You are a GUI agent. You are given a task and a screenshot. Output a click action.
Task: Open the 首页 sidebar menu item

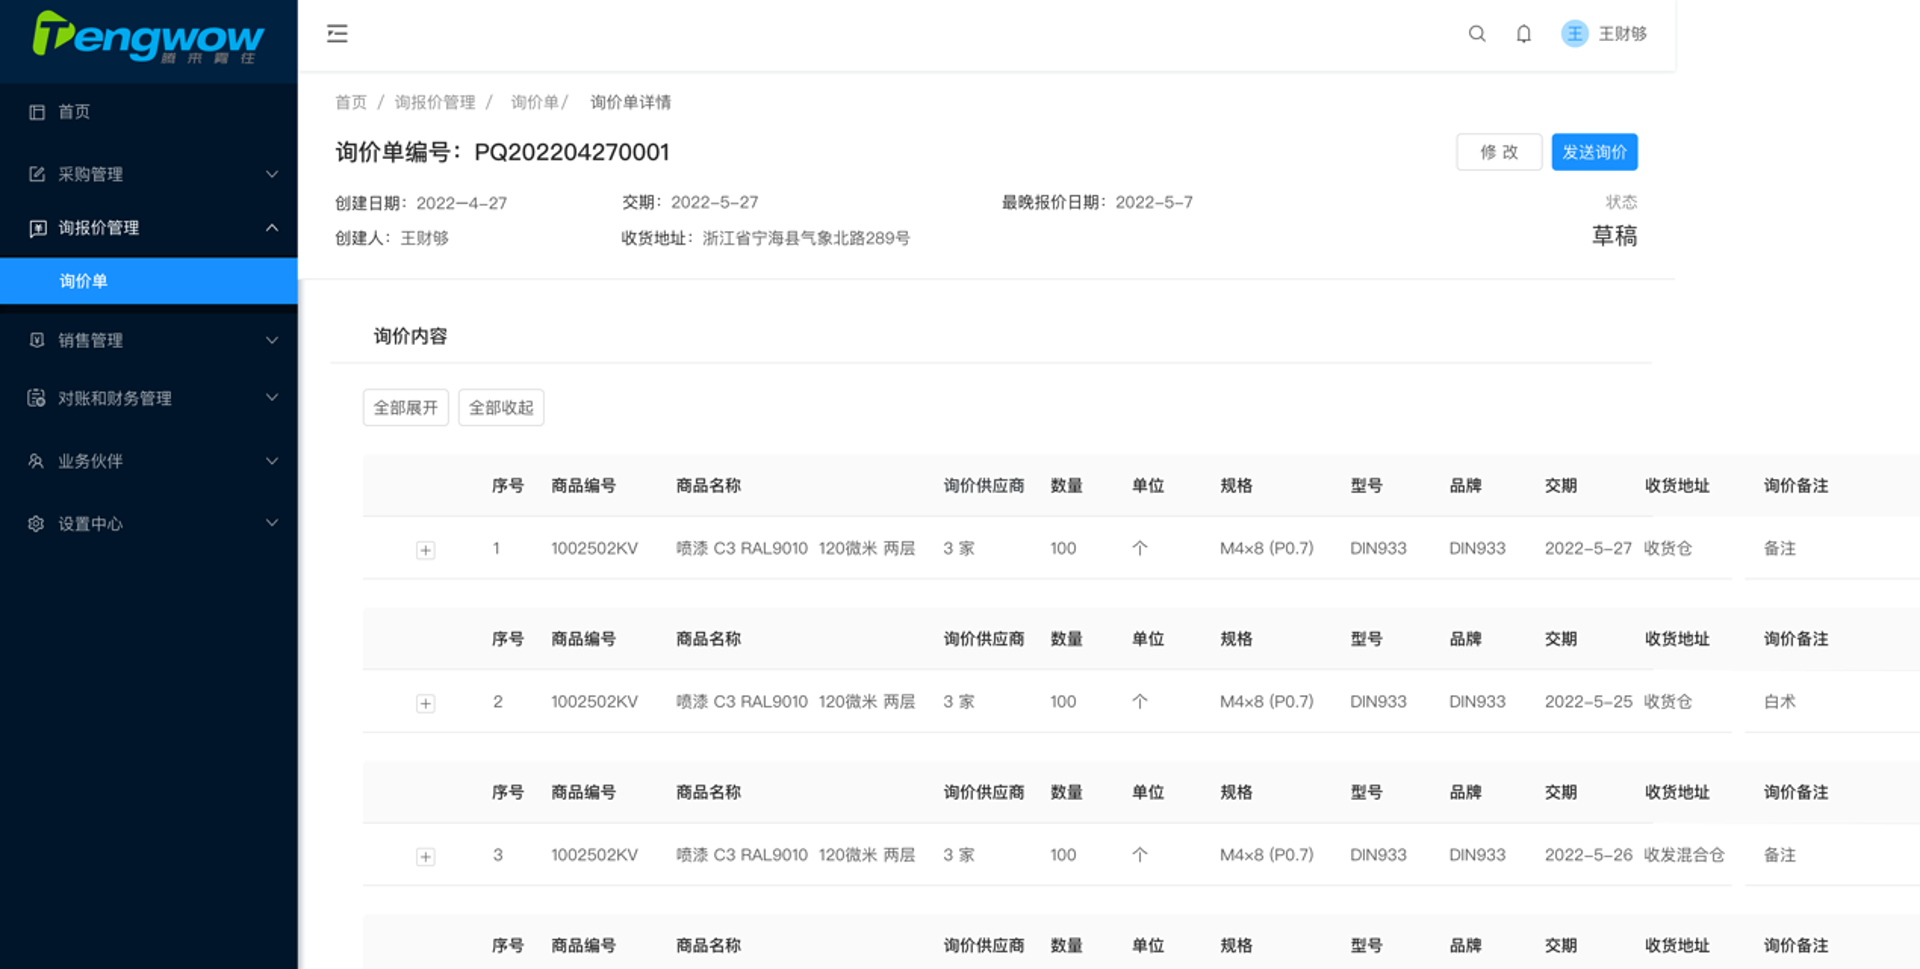(149, 112)
